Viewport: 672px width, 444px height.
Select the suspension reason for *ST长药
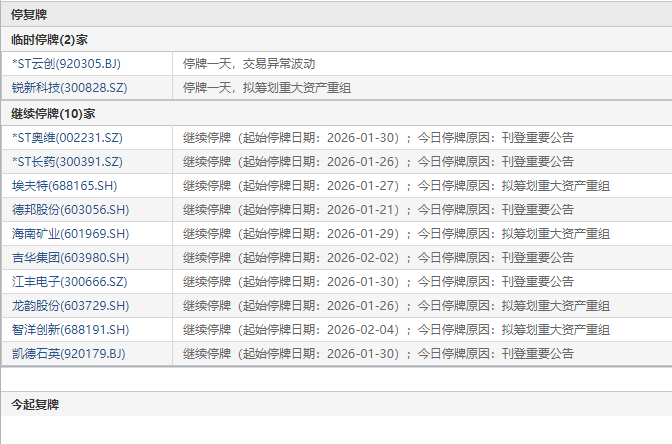pyautogui.click(x=378, y=162)
